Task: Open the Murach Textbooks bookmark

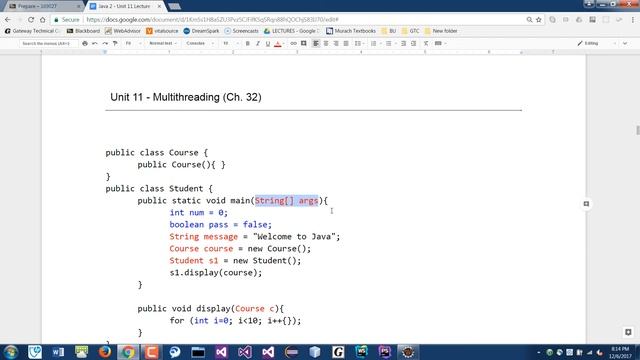Action: pos(351,31)
